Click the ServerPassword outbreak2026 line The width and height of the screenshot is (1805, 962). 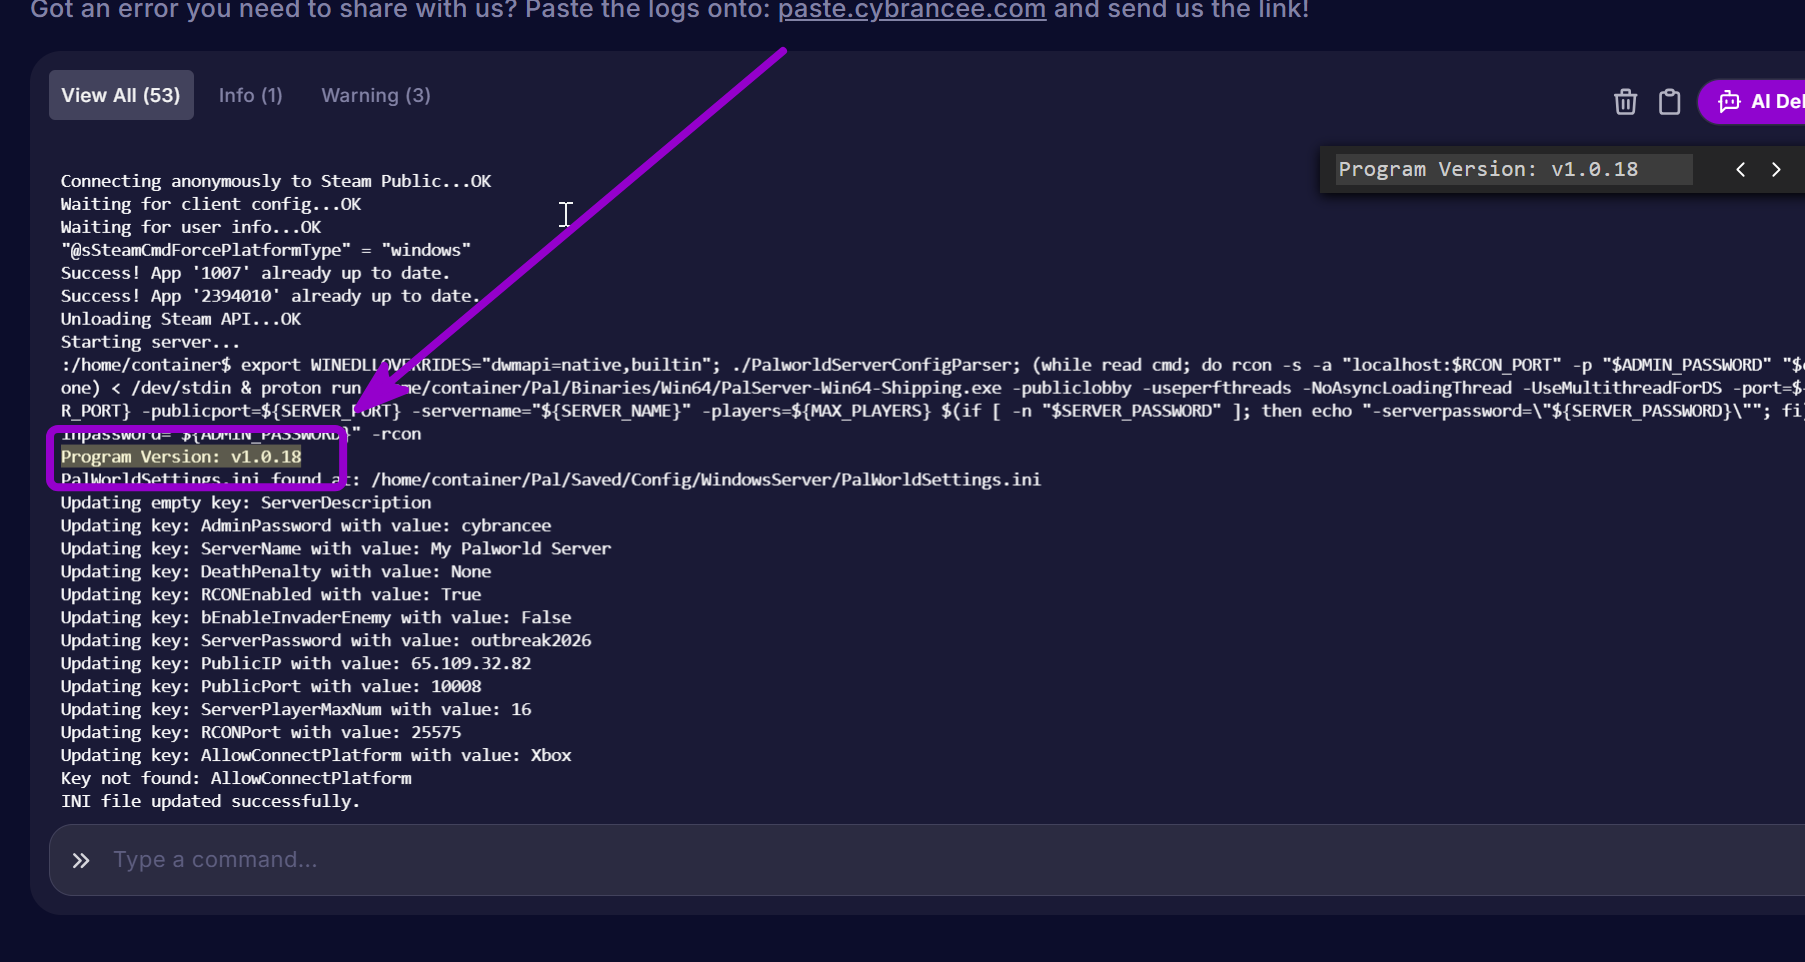coord(326,641)
